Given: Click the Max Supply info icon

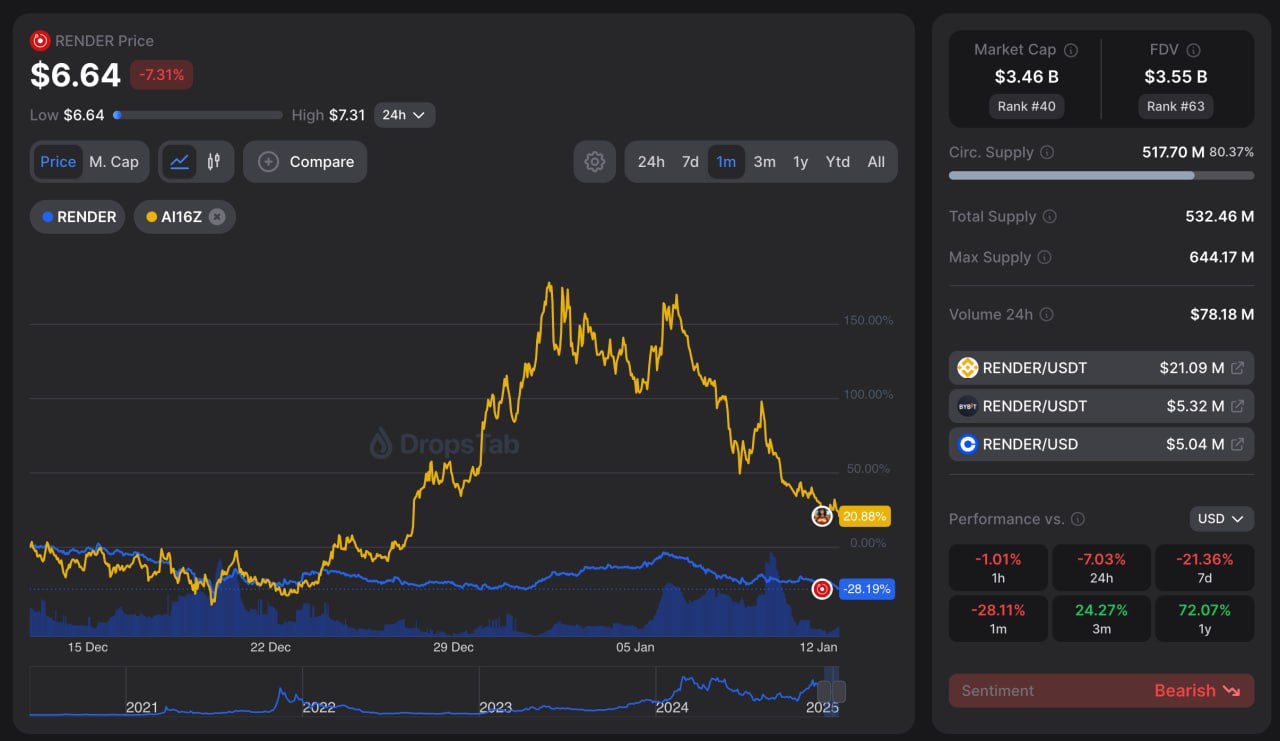Looking at the screenshot, I should [1044, 257].
